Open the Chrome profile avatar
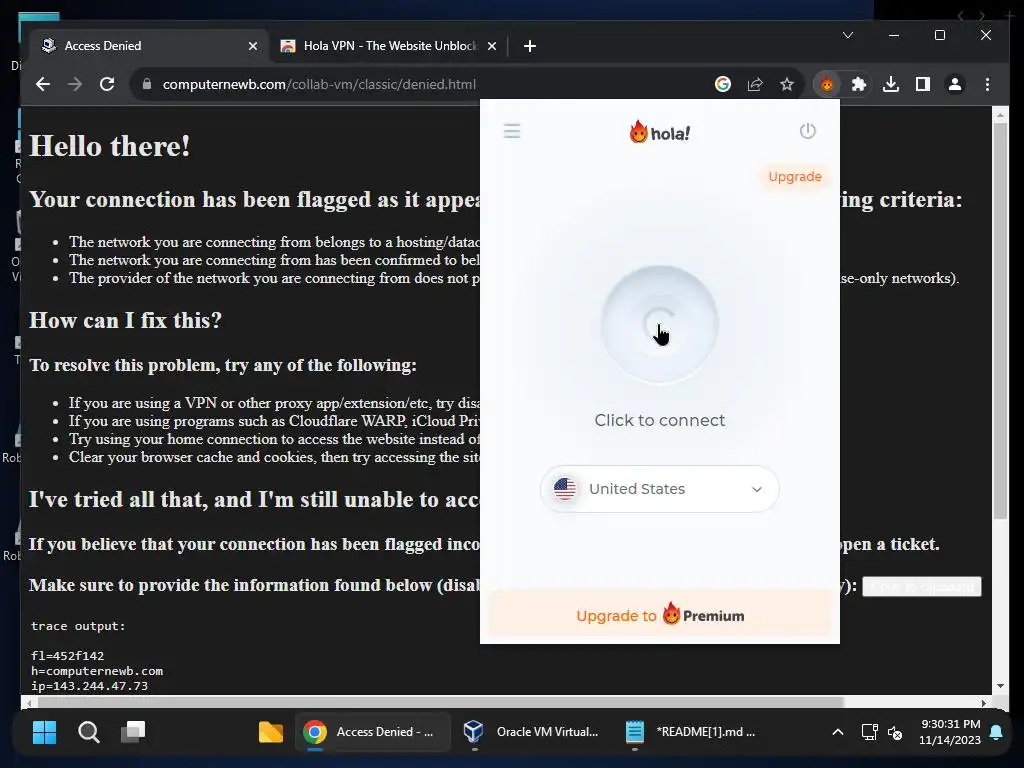Screen dimensions: 1024x768 pos(955,84)
